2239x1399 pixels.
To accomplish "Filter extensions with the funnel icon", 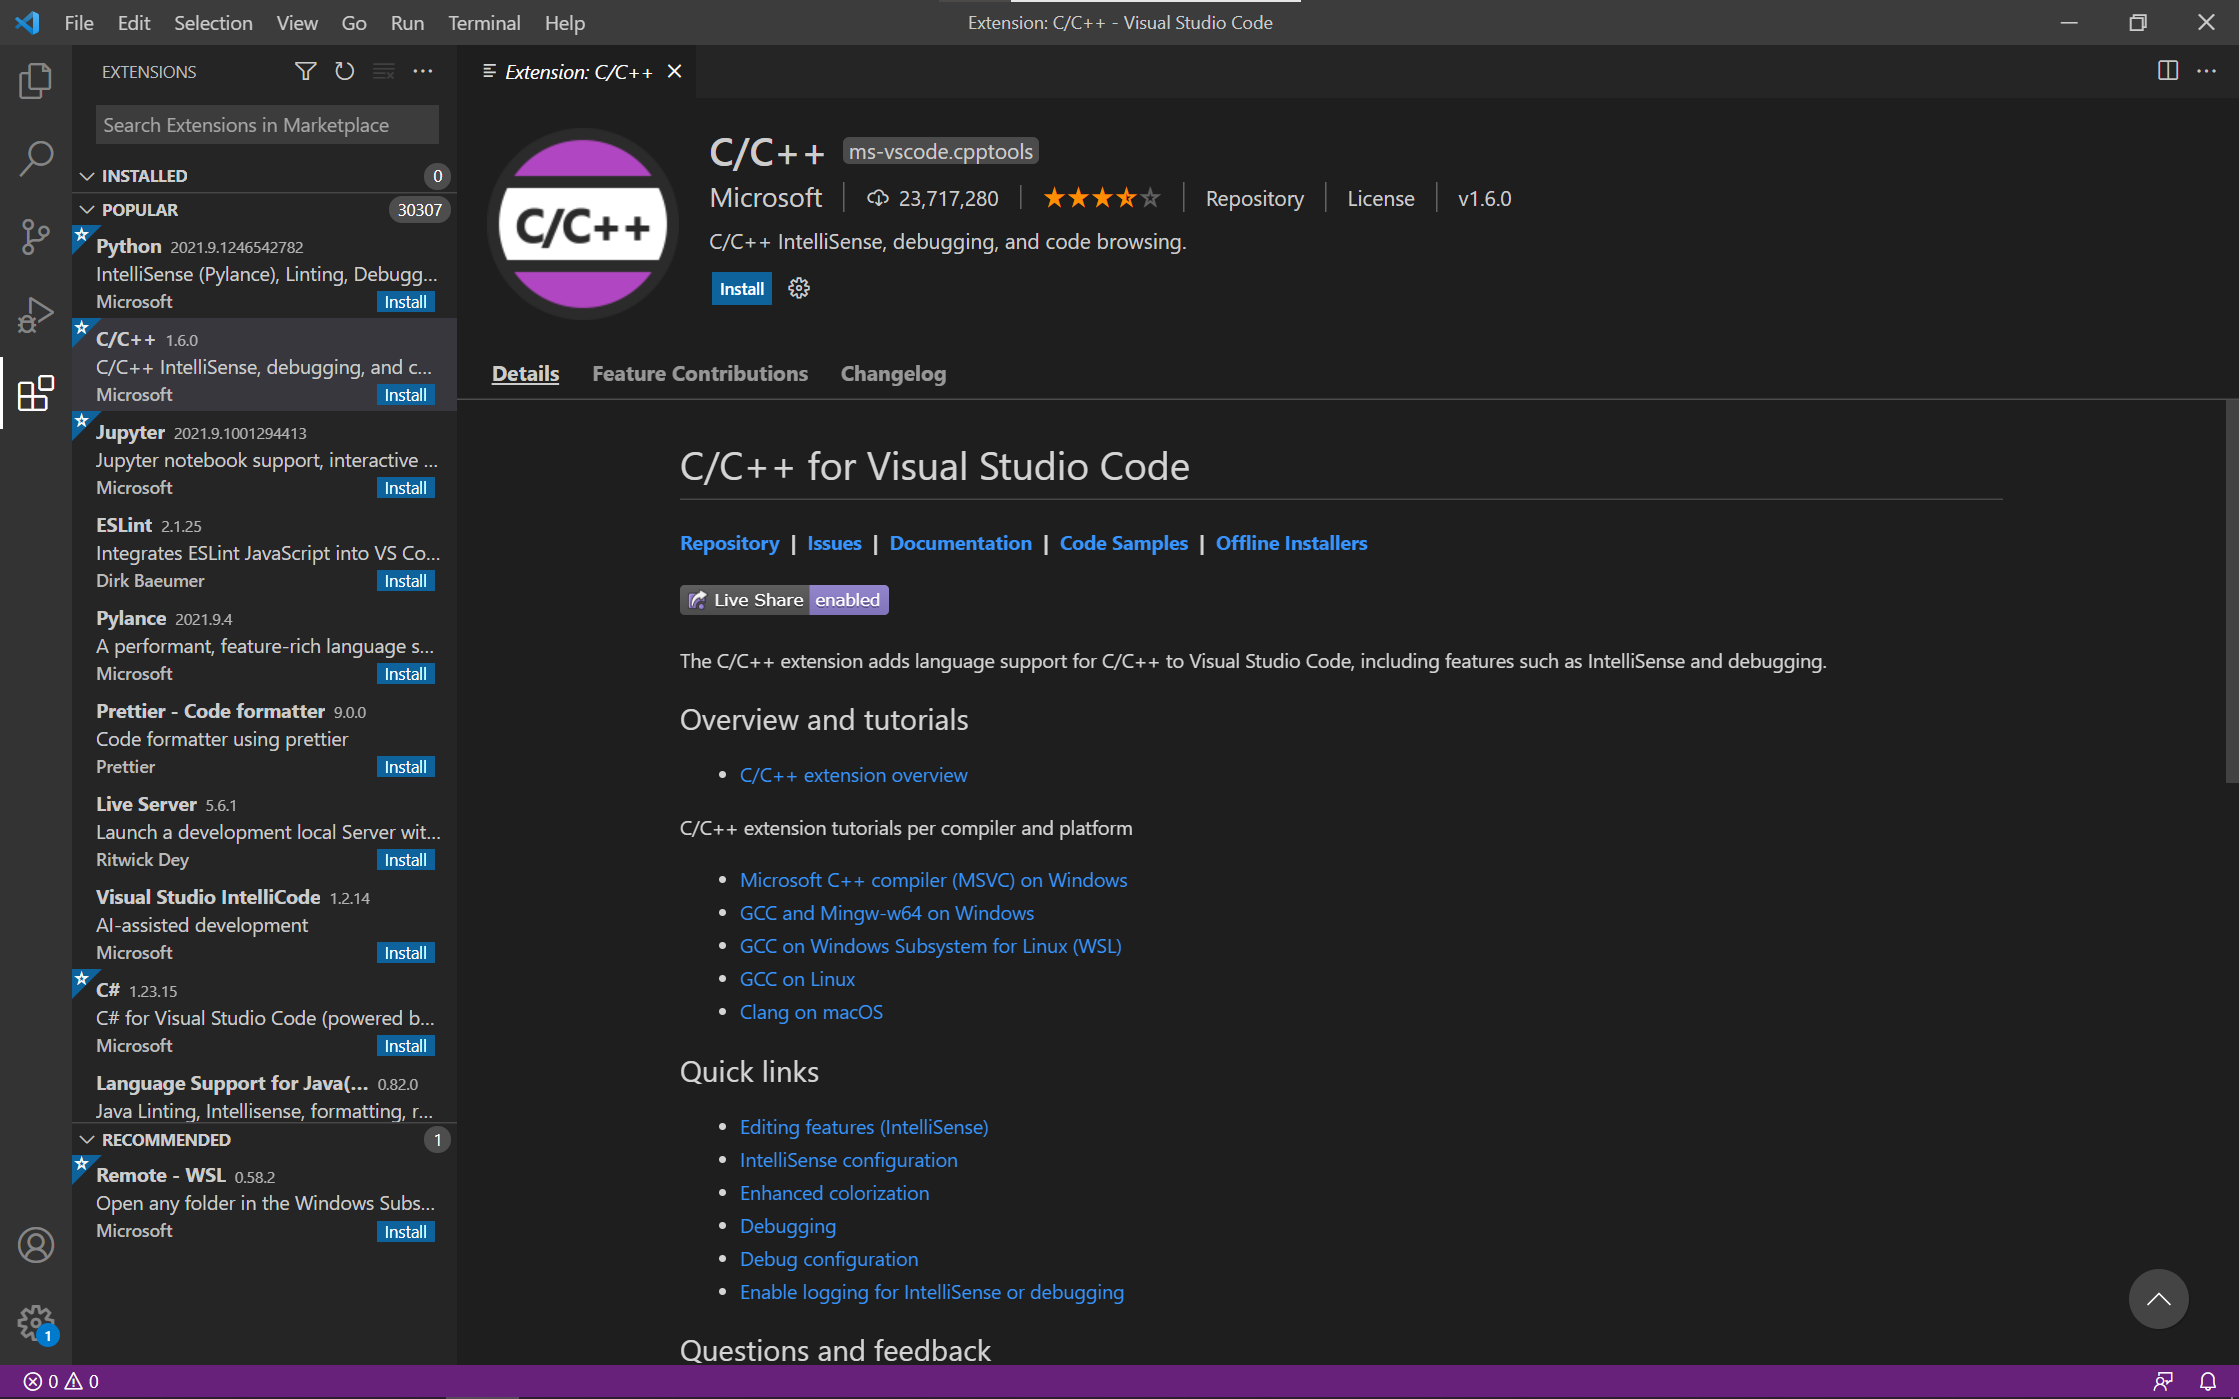I will [x=305, y=71].
